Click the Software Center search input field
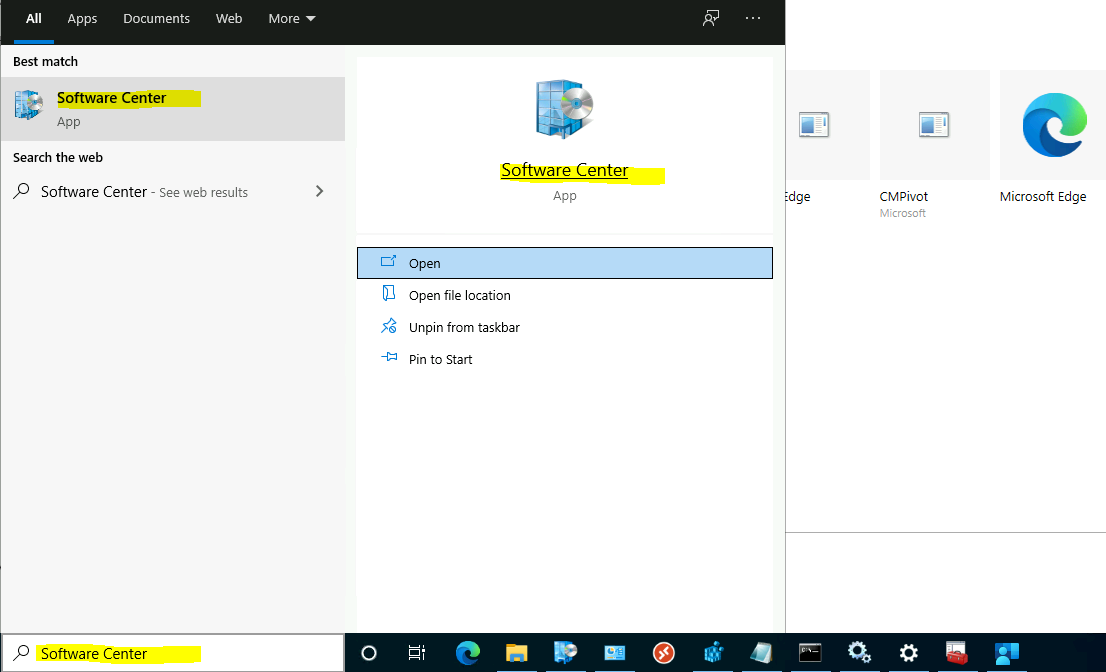The height and width of the screenshot is (672, 1106). click(x=173, y=653)
